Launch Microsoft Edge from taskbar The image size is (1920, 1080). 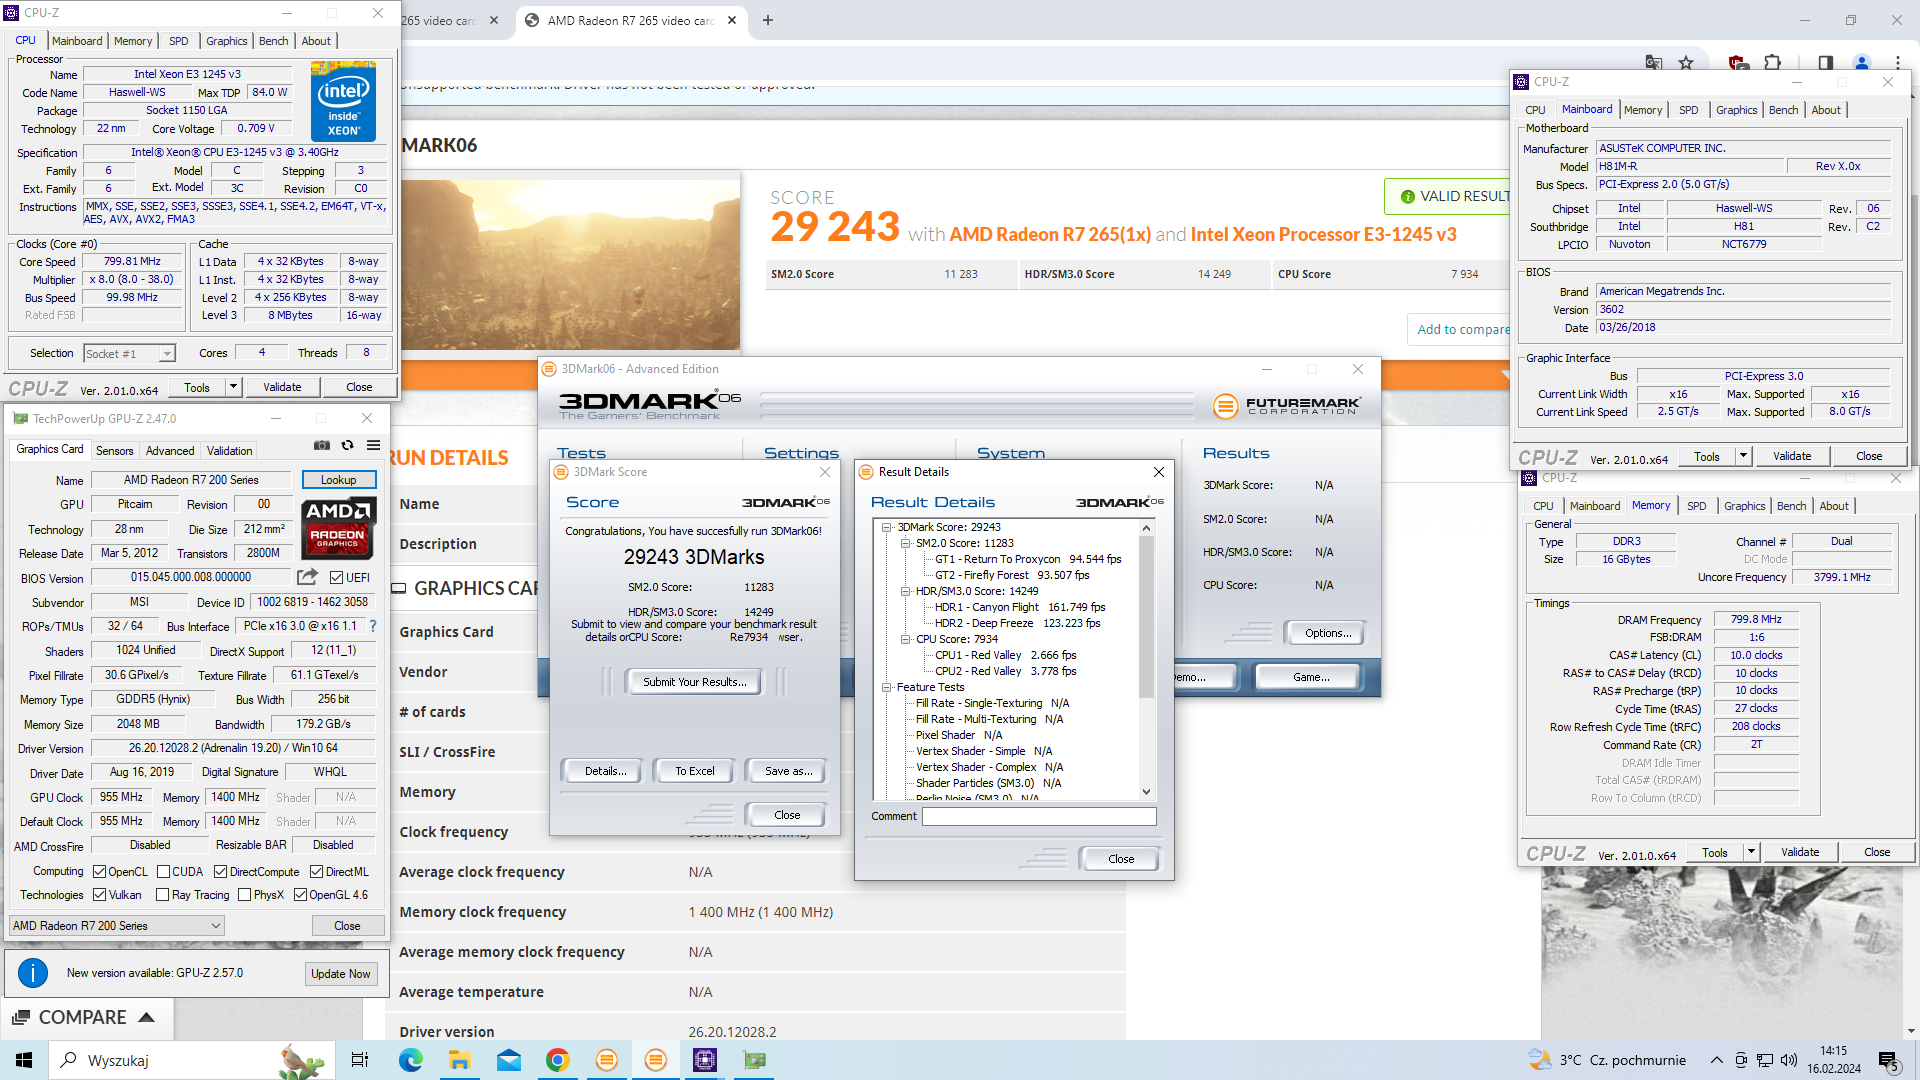click(x=410, y=1060)
